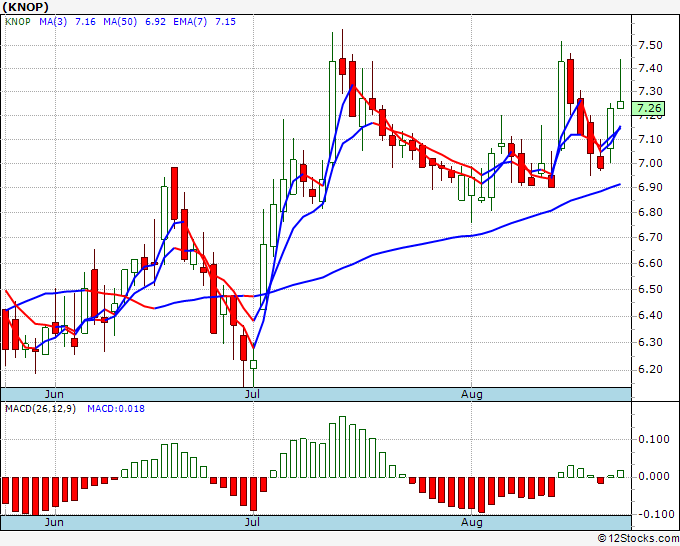Image resolution: width=680 pixels, height=546 pixels.
Task: Click Jul on price chart time axis
Action: pos(252,394)
